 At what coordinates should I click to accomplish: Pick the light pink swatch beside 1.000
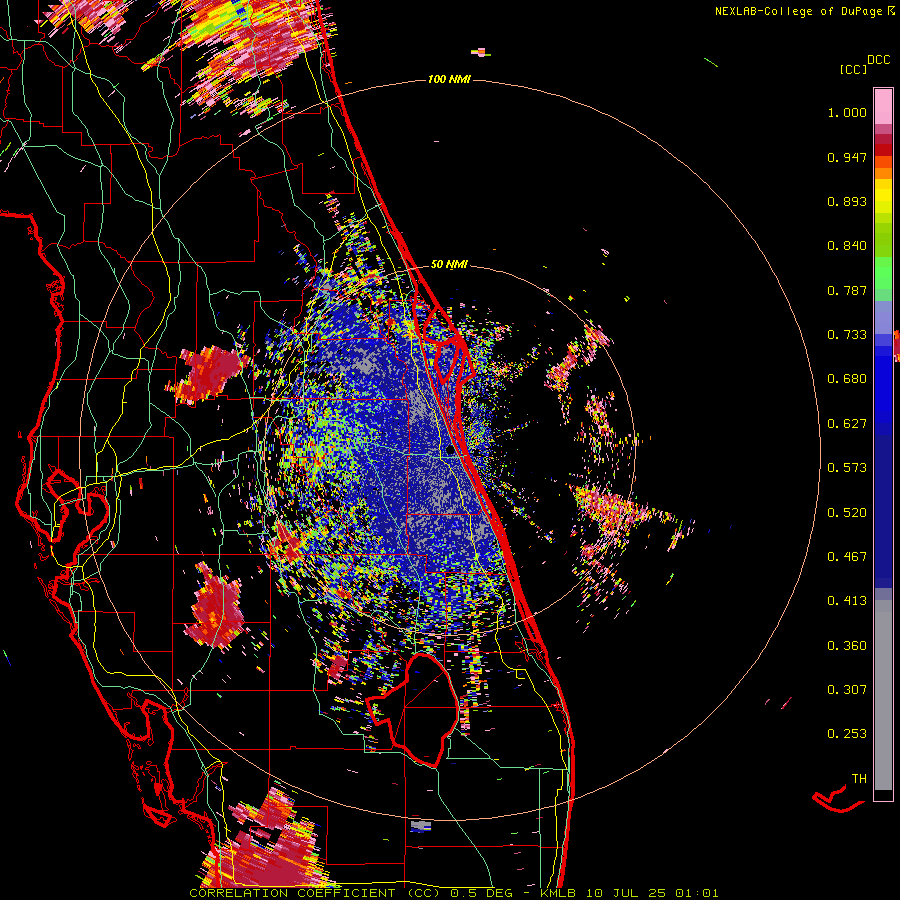pyautogui.click(x=883, y=107)
